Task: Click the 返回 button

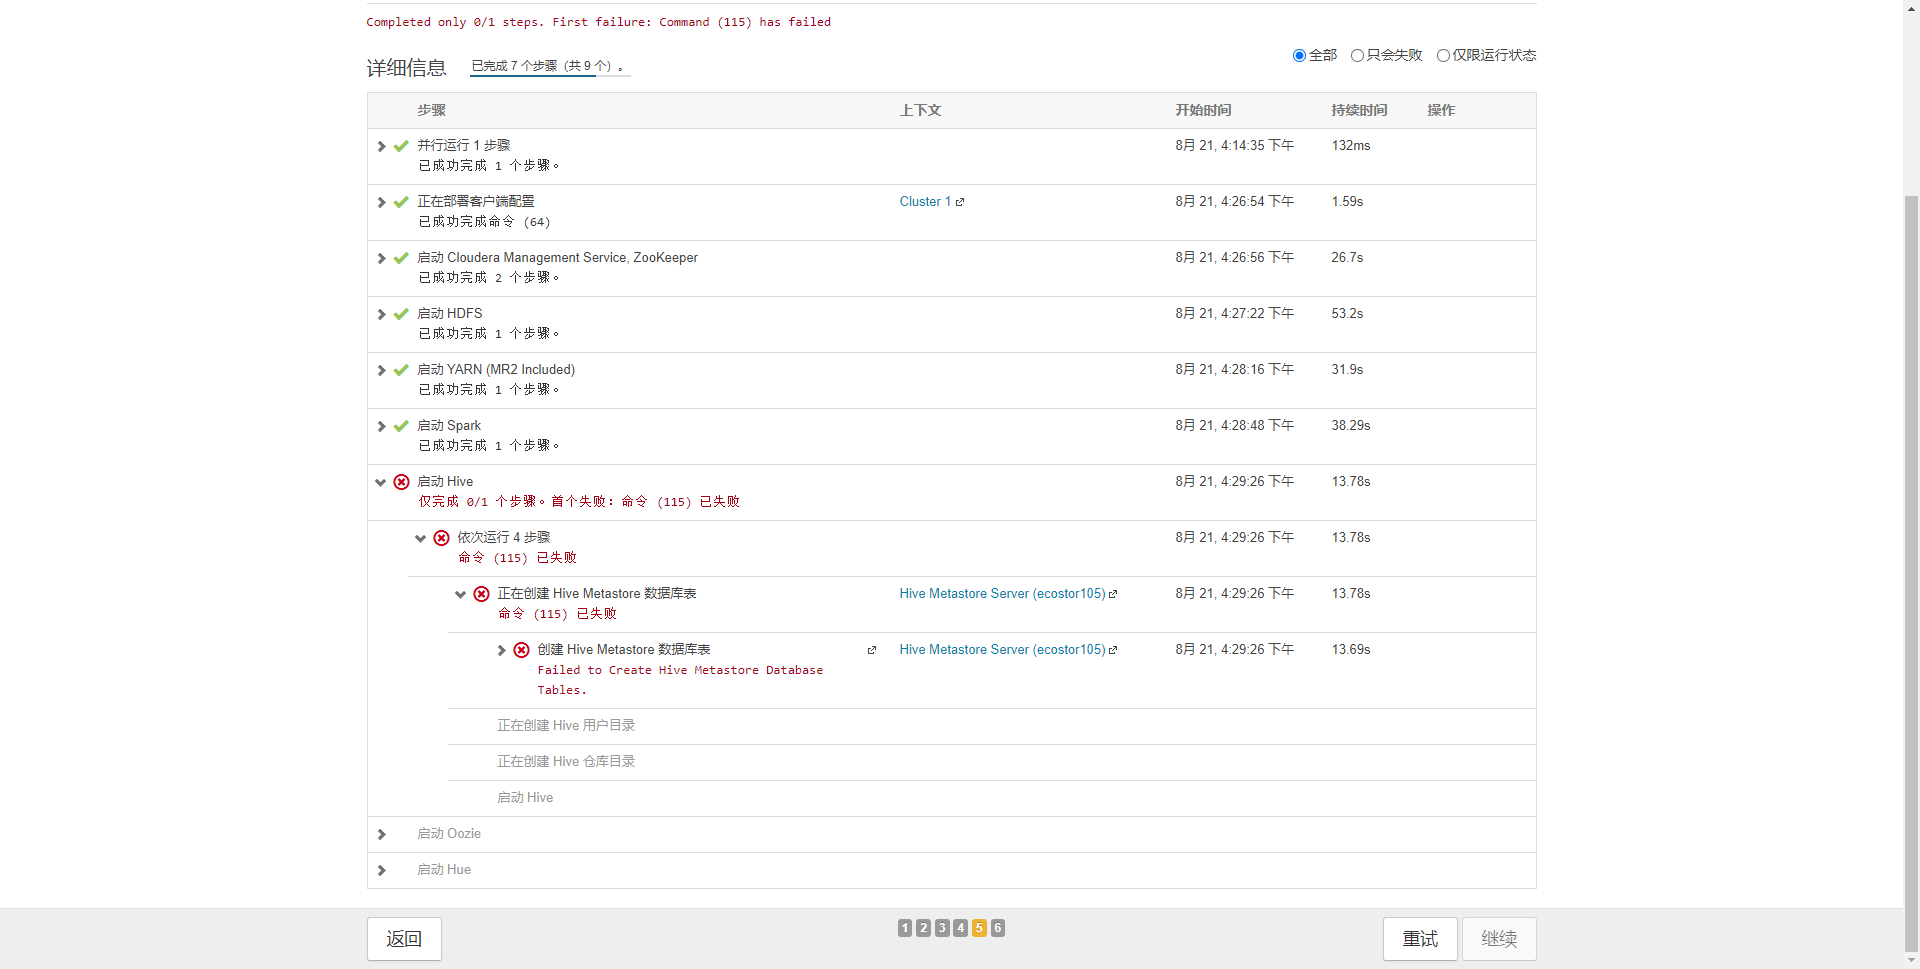Action: (x=404, y=939)
